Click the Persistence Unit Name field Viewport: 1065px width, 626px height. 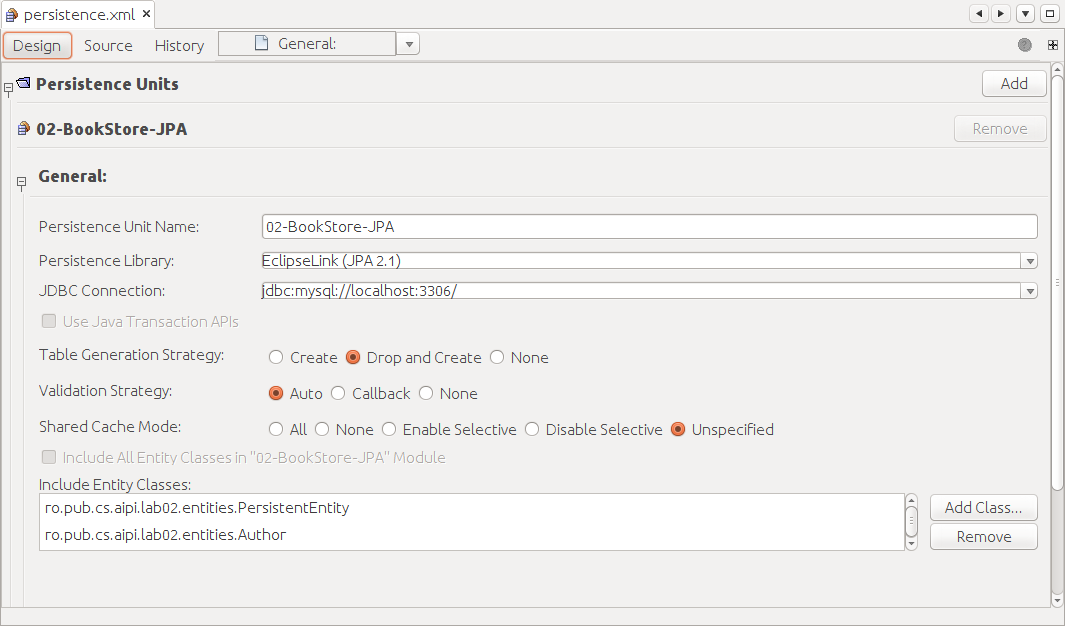649,226
